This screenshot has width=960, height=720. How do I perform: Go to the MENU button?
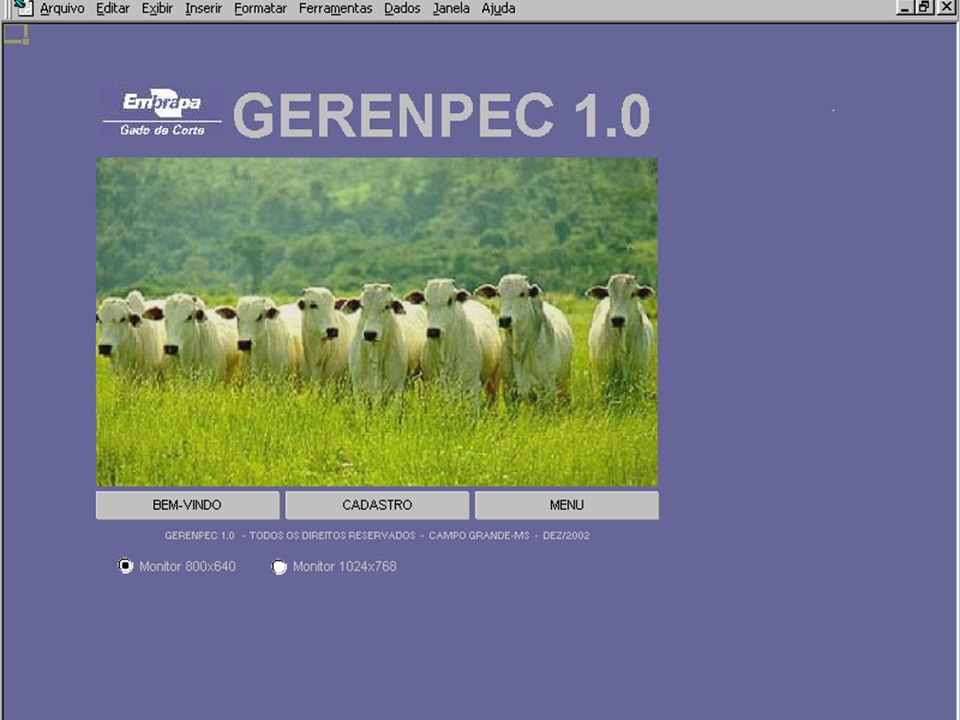click(567, 505)
